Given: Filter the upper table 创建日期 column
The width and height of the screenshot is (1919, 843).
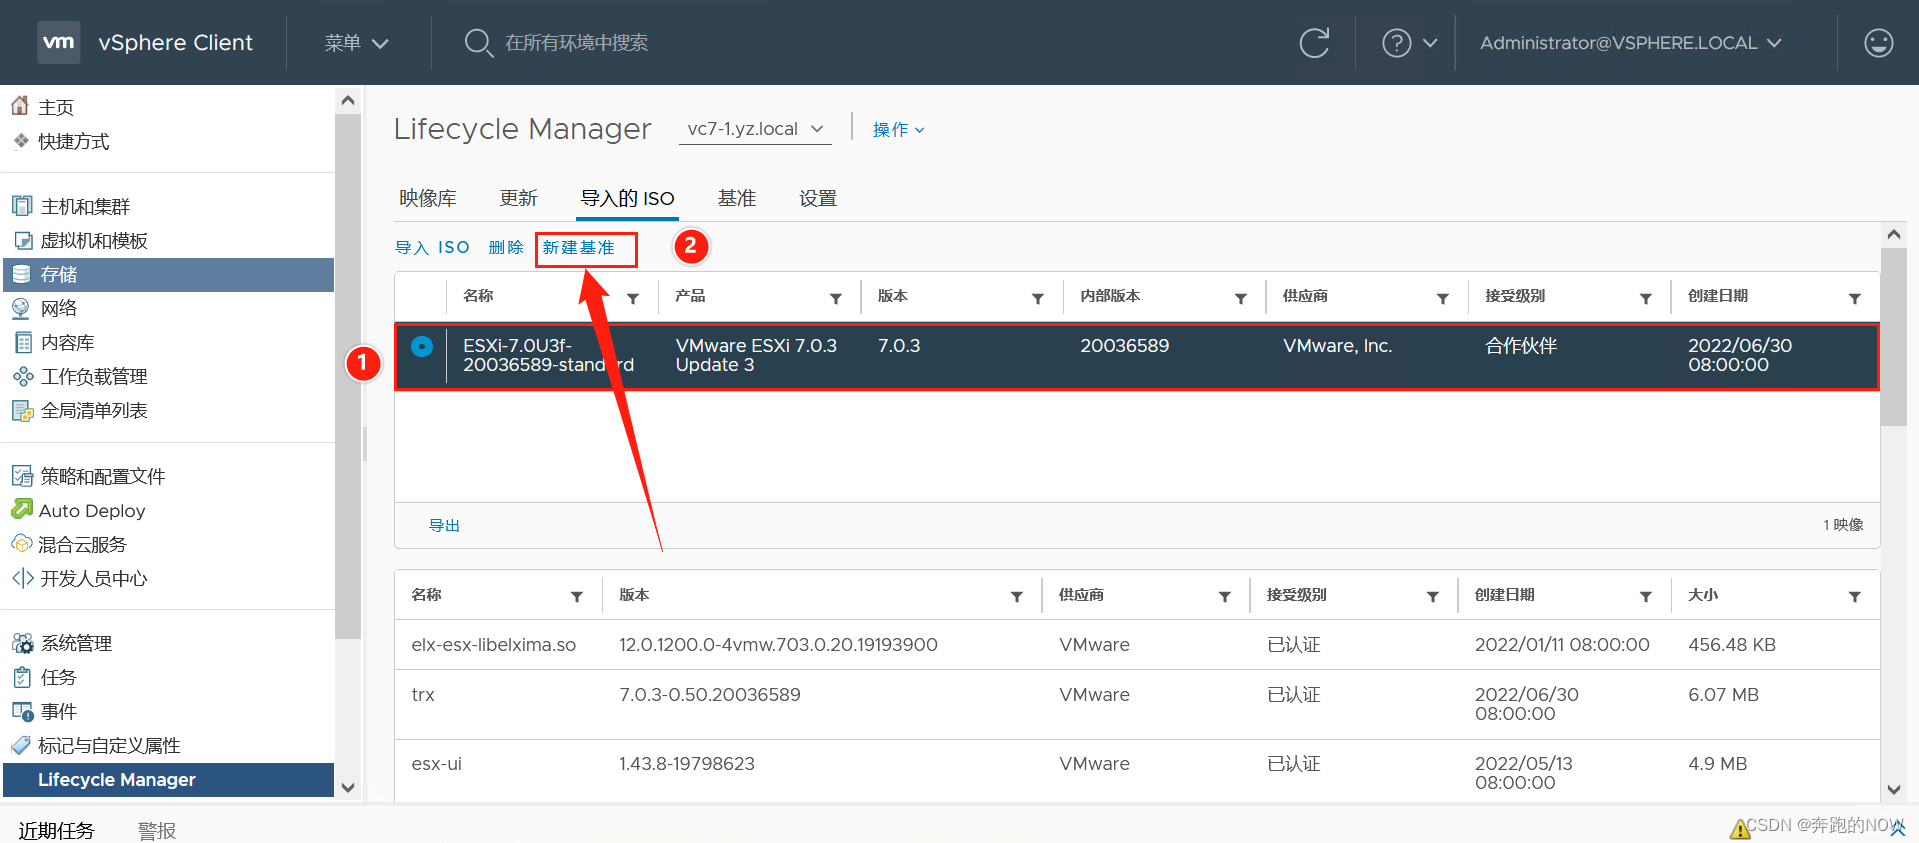Looking at the screenshot, I should [x=1855, y=298].
